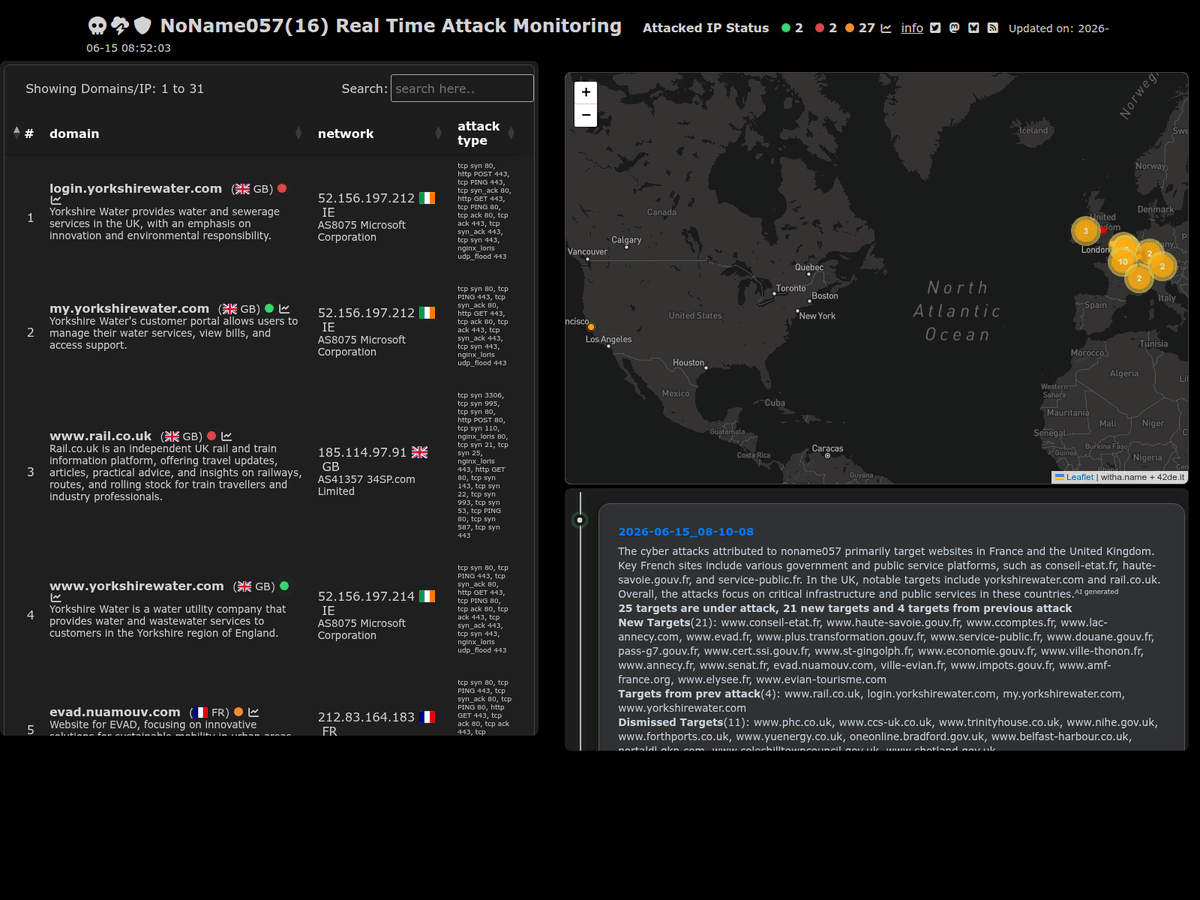Click UK flag next to www.rail.co.uk
1200x900 pixels.
coord(172,437)
